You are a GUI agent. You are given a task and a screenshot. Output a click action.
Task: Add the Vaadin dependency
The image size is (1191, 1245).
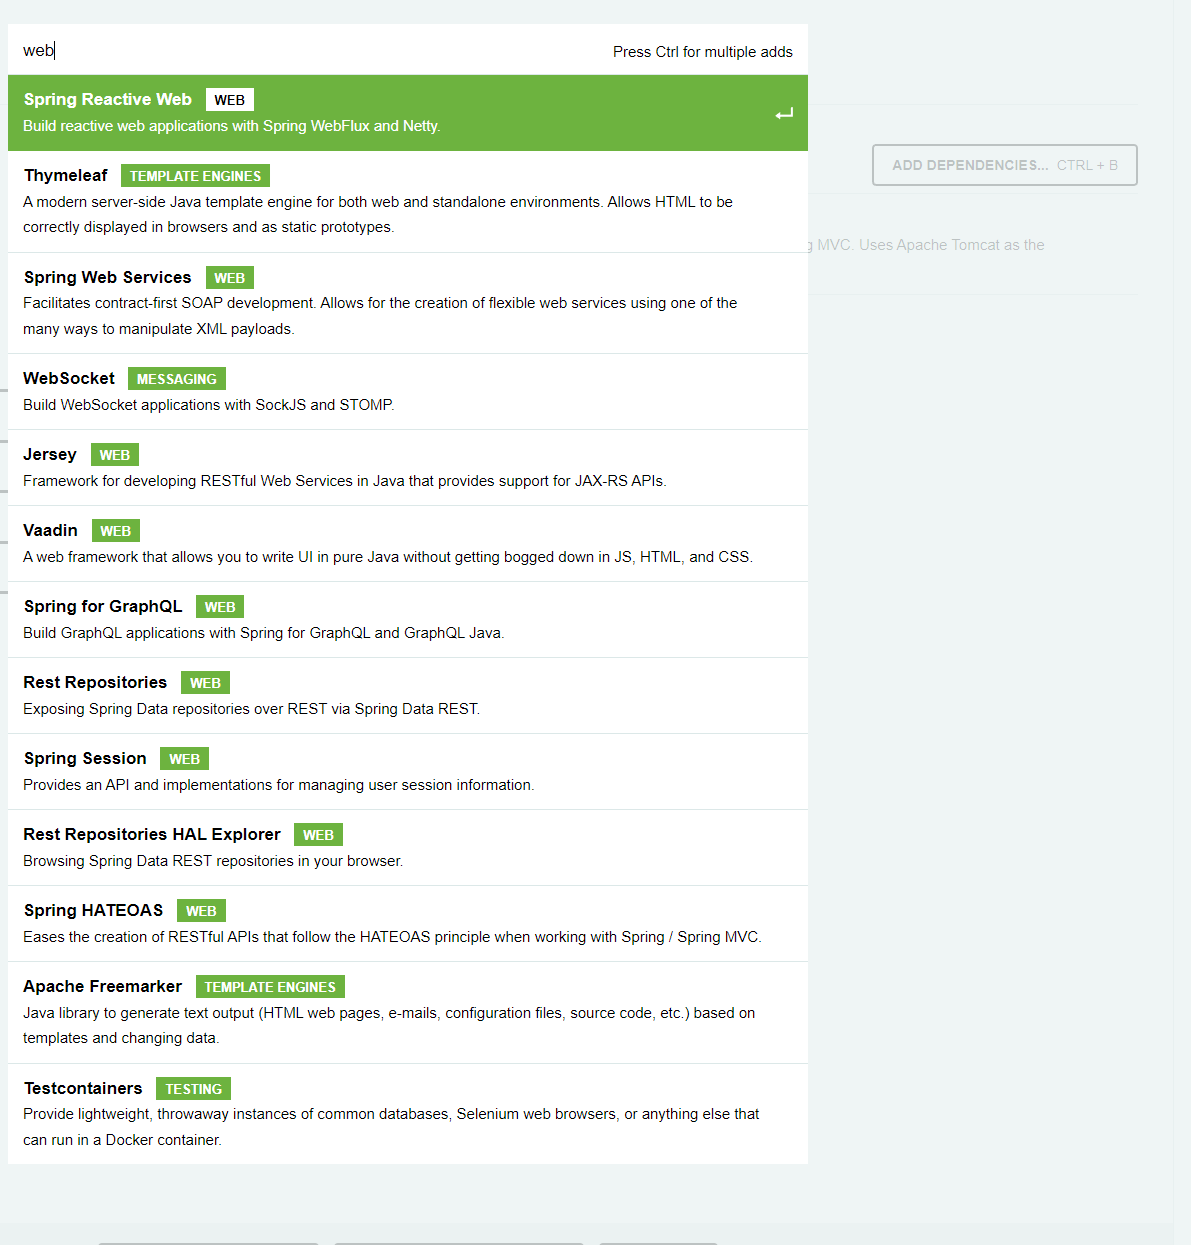click(x=408, y=544)
